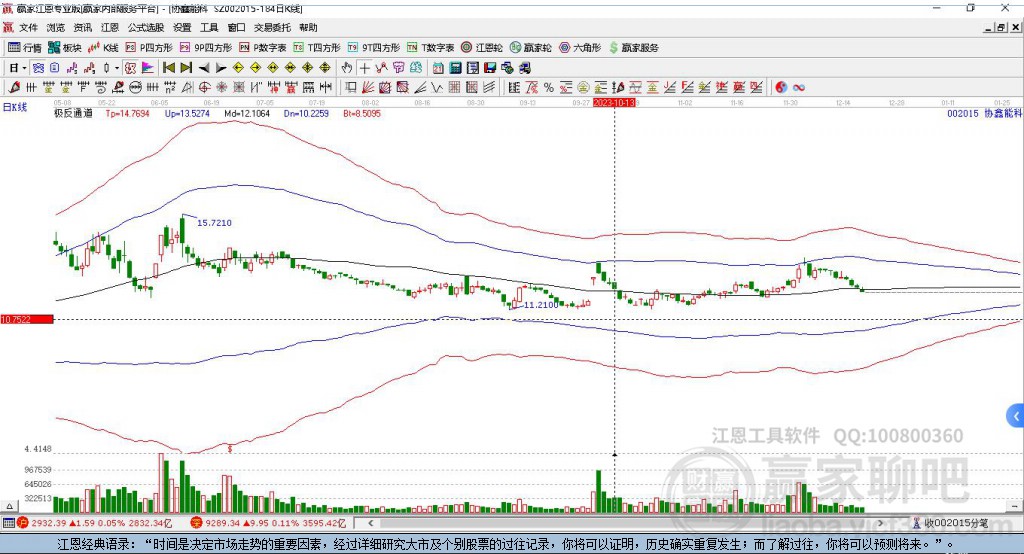The width and height of the screenshot is (1024, 554).
Task: Switch to the K线 chart view
Action: click(103, 48)
